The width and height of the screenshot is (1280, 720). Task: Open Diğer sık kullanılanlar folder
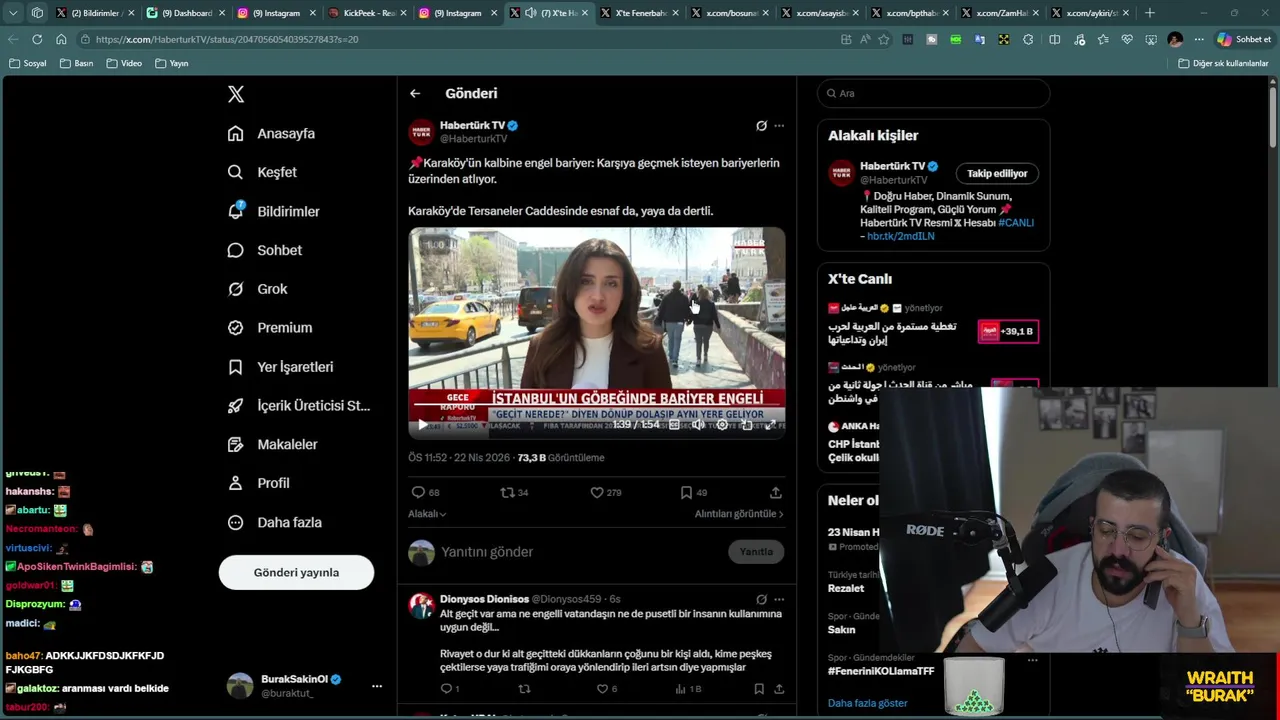click(1224, 63)
